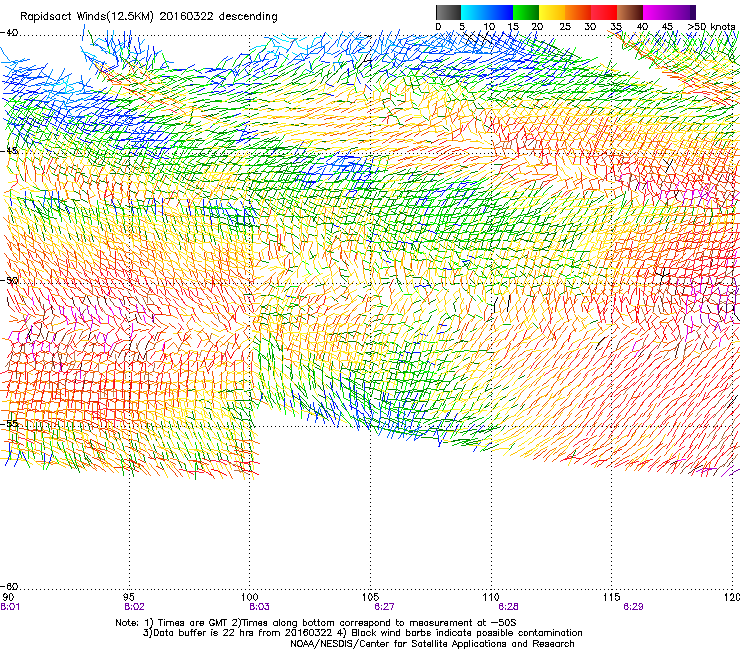740x650 pixels.
Task: Click the Rapidscat Winds(12.5KM) 20160322 descending title
Action: tap(149, 16)
